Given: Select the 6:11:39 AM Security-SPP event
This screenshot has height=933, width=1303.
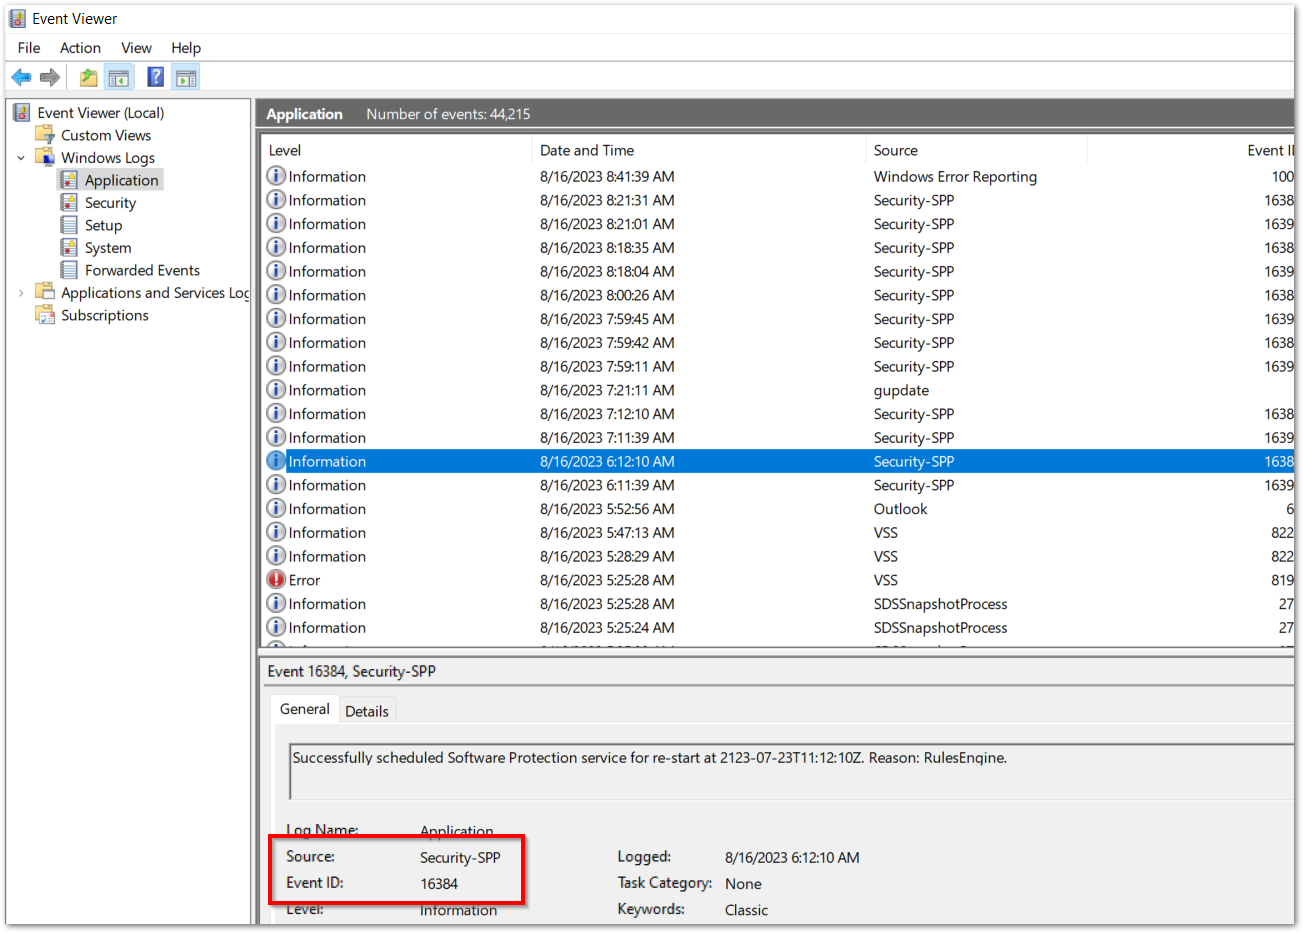Looking at the screenshot, I should pyautogui.click(x=778, y=485).
